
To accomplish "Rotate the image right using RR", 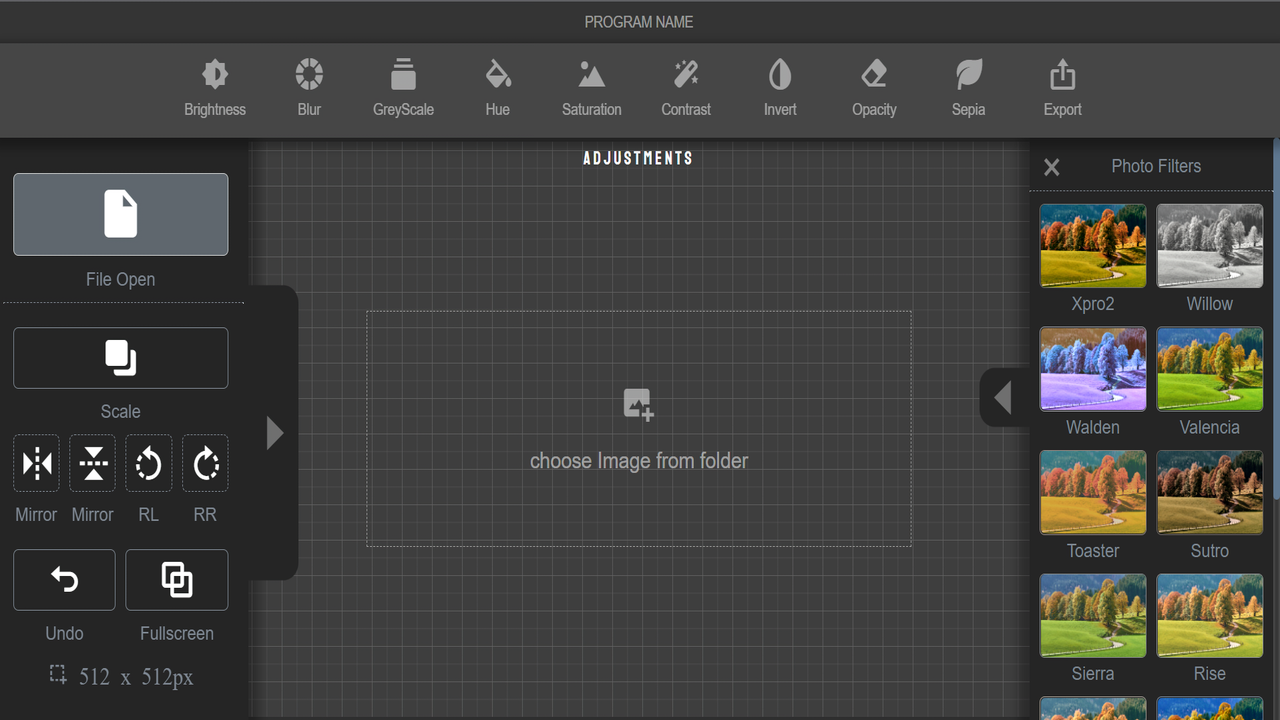I will click(204, 463).
